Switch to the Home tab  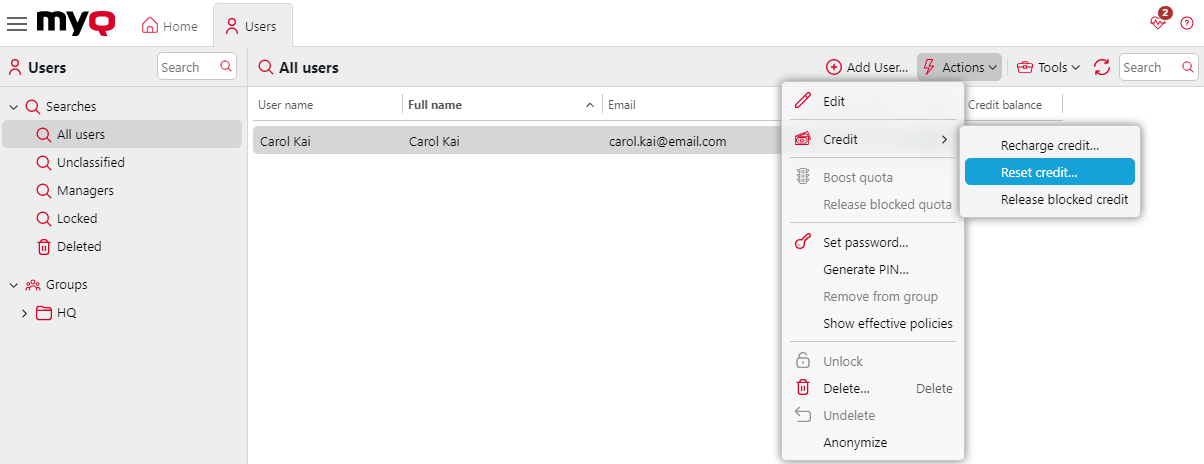click(x=169, y=26)
